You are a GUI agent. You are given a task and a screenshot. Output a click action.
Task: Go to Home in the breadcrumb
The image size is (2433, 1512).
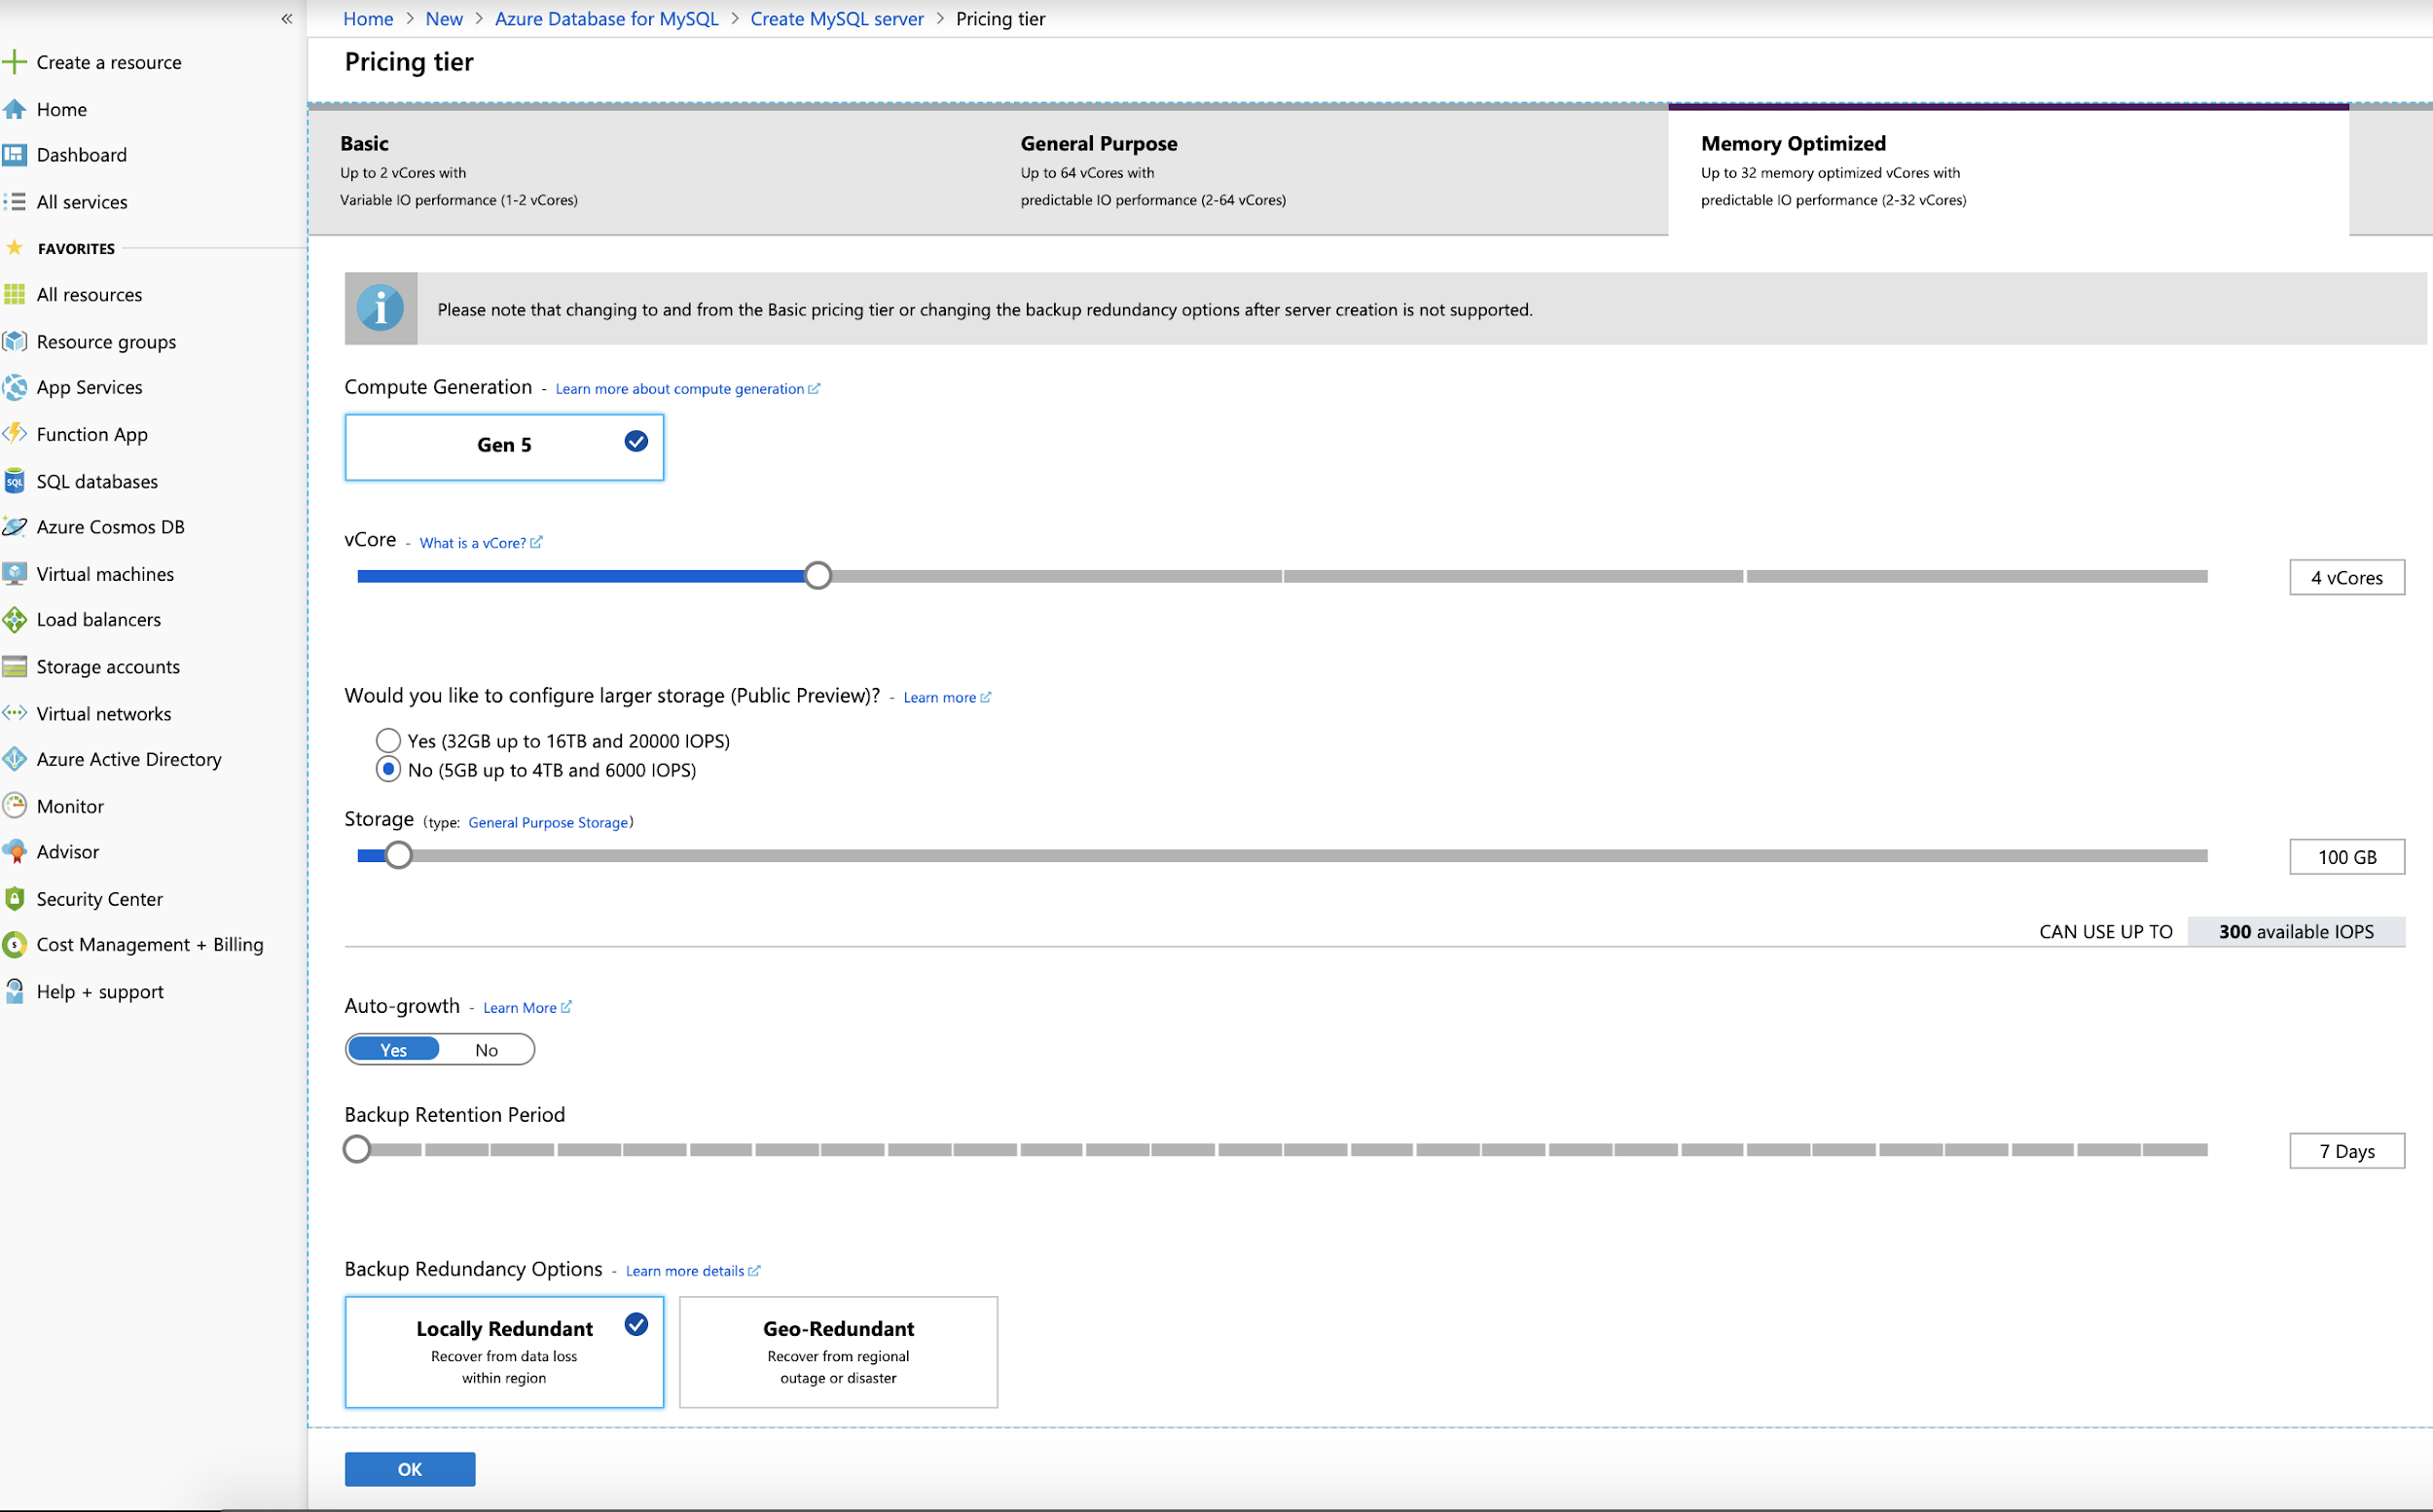pos(368,19)
